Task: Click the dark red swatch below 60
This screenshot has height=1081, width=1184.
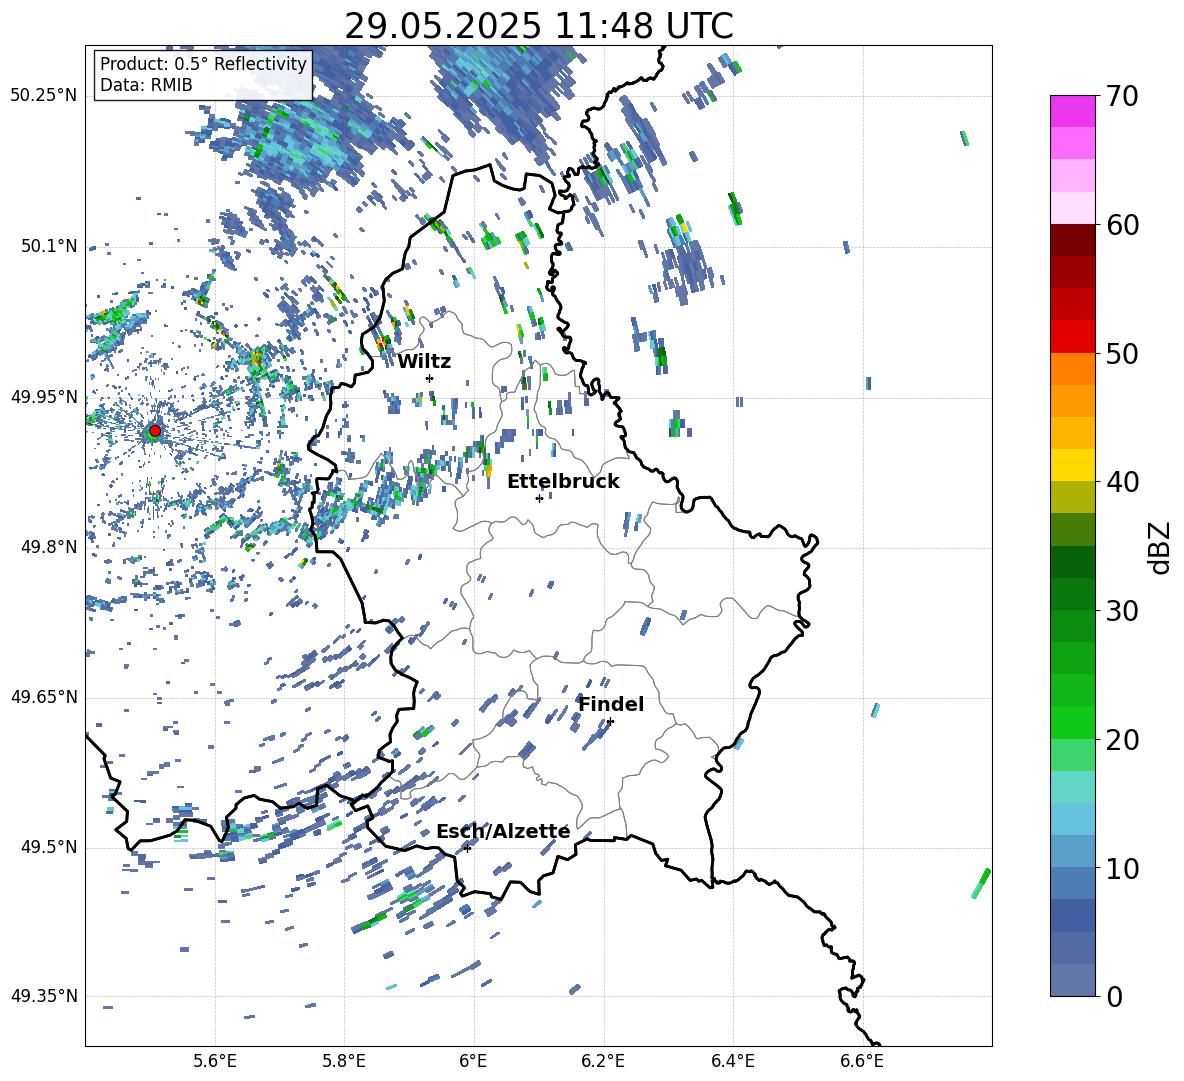Action: click(x=1073, y=240)
